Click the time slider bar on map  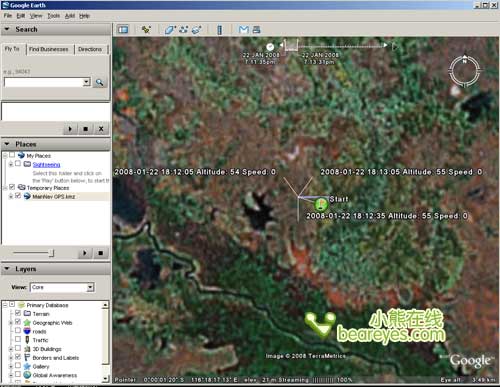(x=333, y=46)
